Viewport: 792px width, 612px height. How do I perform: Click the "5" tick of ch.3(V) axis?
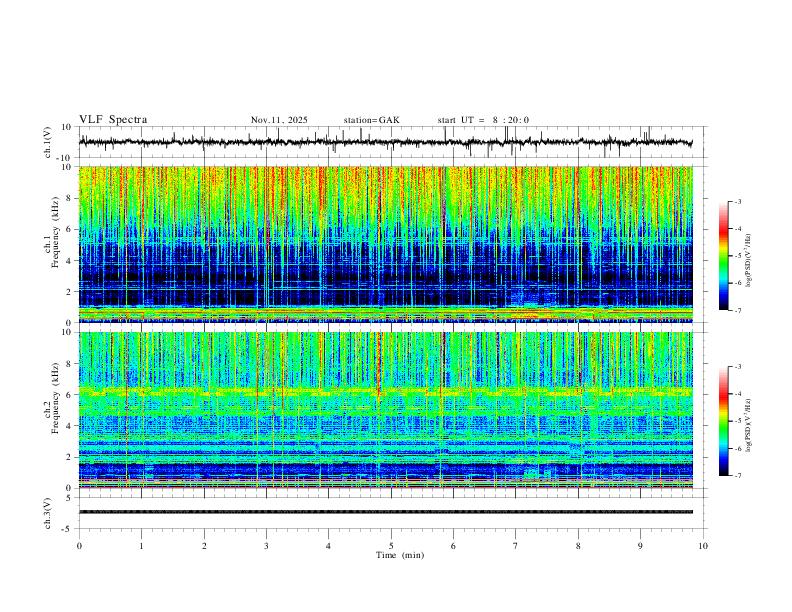pyautogui.click(x=70, y=498)
